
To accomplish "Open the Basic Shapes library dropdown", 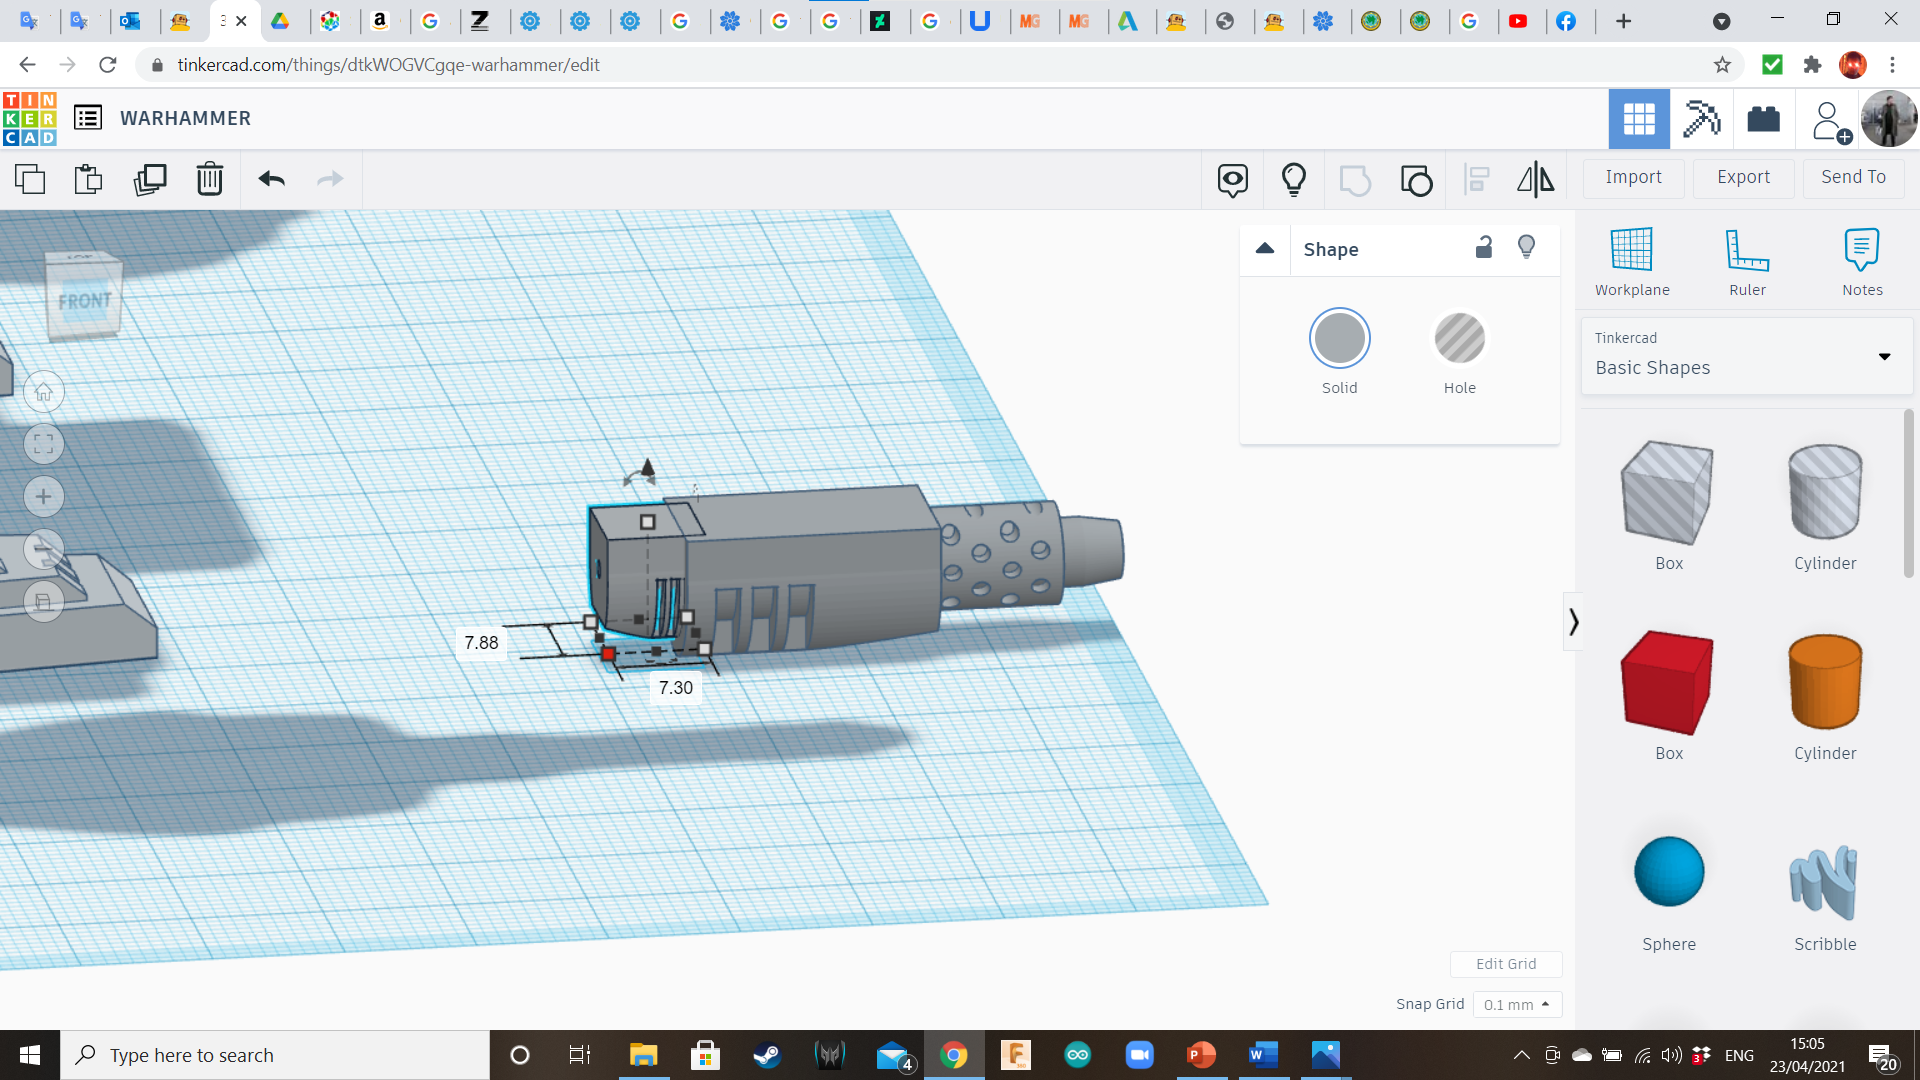I will point(1746,356).
